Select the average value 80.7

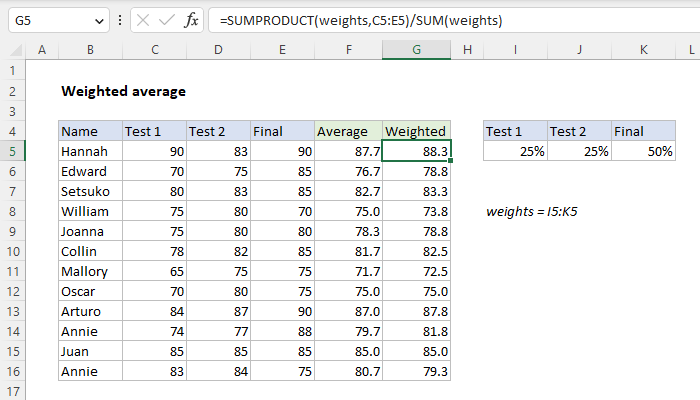[348, 371]
